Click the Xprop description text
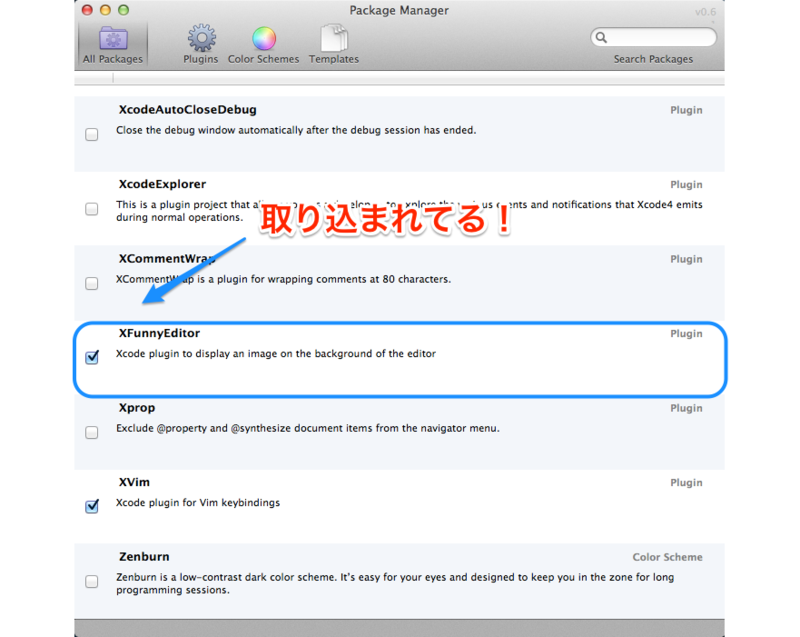 (308, 428)
